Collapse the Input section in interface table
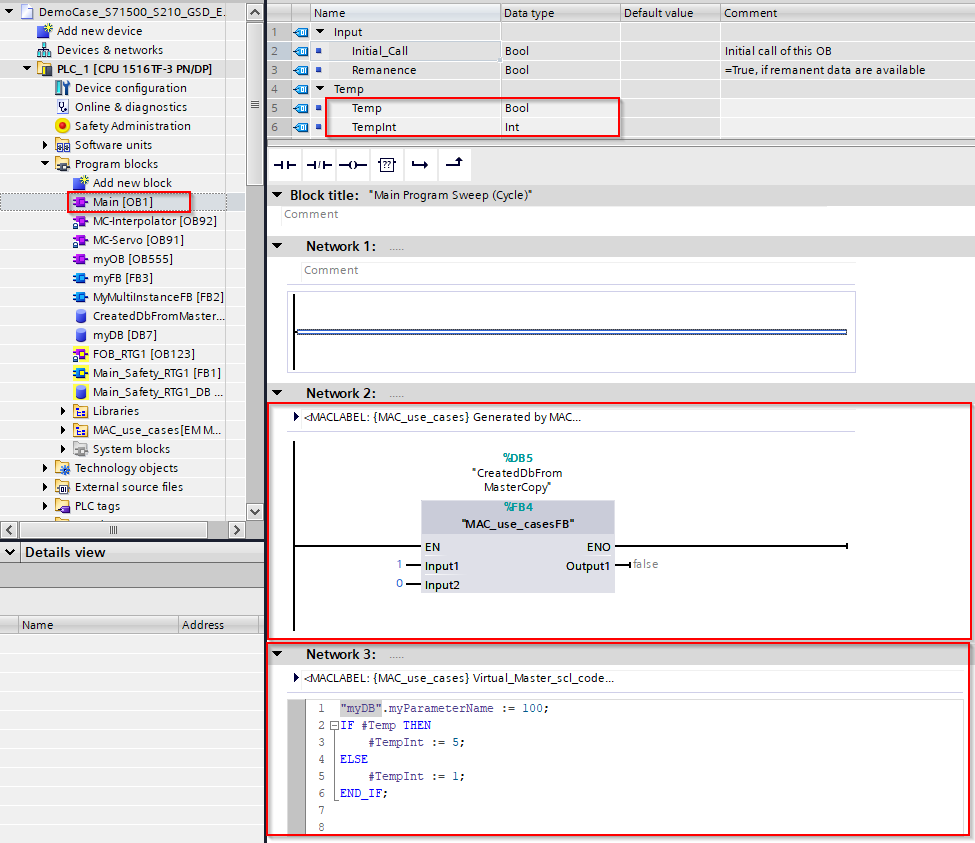 (320, 32)
